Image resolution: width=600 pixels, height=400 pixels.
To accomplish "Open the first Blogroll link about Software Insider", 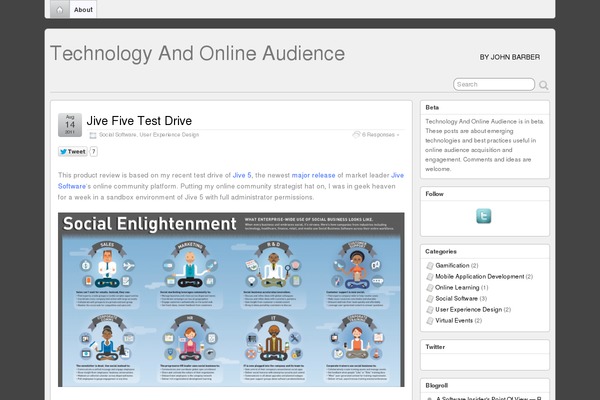I will click(489, 398).
